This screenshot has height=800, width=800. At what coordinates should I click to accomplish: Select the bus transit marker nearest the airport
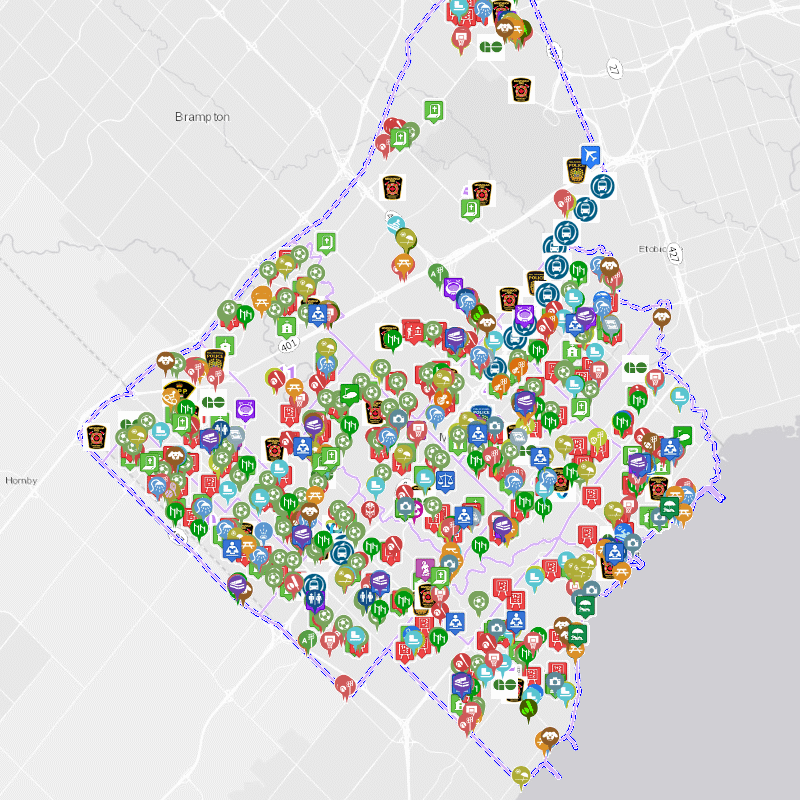coord(601,186)
